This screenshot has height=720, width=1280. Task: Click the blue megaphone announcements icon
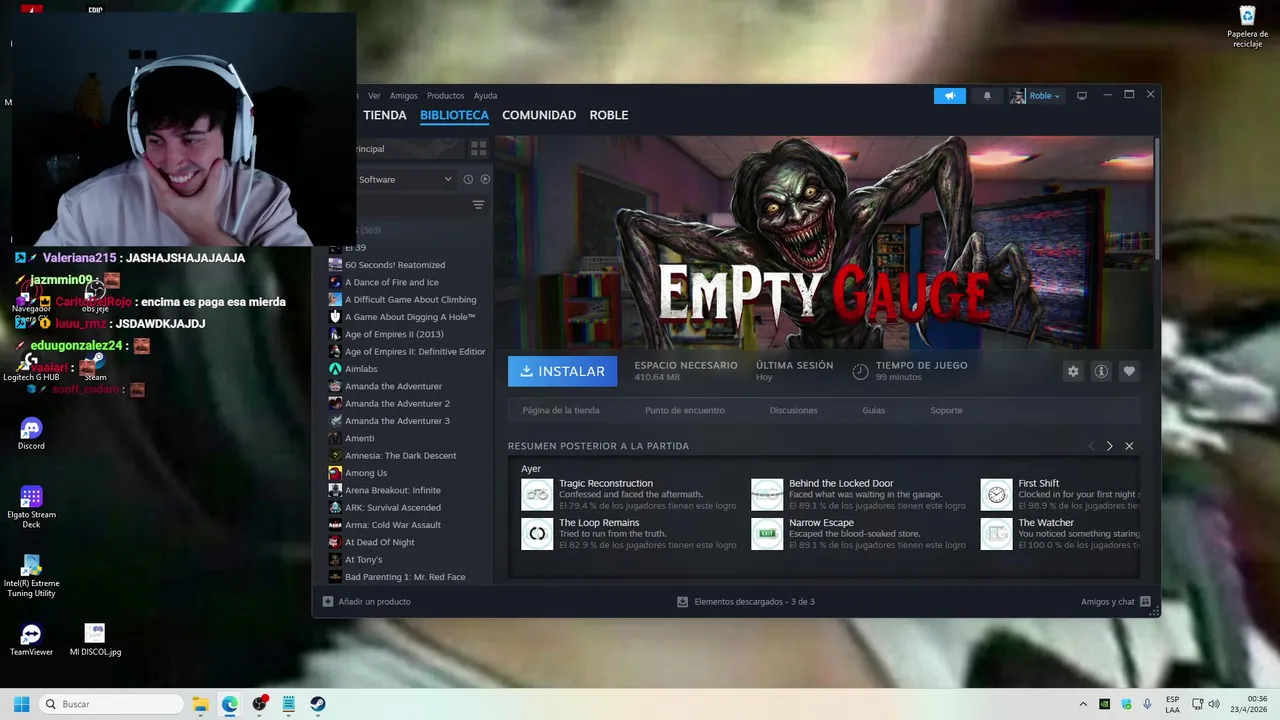pyautogui.click(x=950, y=96)
